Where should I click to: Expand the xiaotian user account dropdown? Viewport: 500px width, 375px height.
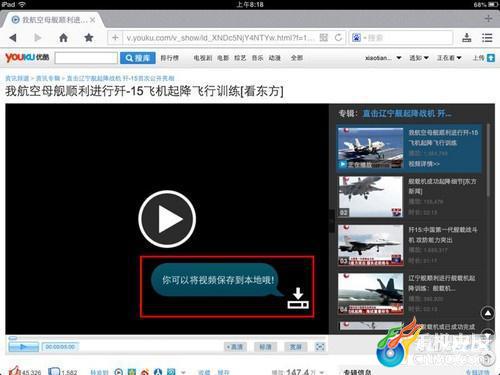click(383, 58)
